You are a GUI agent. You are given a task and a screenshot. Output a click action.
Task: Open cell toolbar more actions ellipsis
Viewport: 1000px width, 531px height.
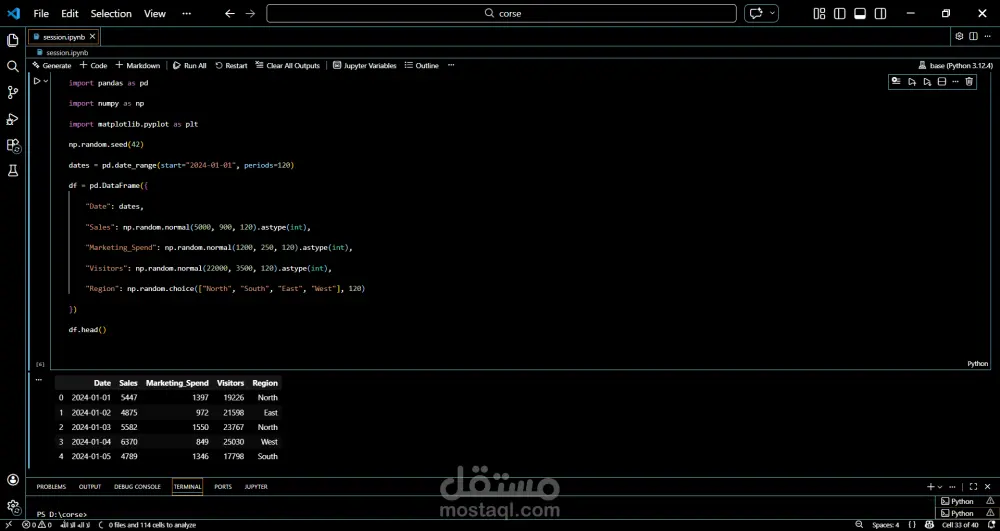[x=955, y=81]
